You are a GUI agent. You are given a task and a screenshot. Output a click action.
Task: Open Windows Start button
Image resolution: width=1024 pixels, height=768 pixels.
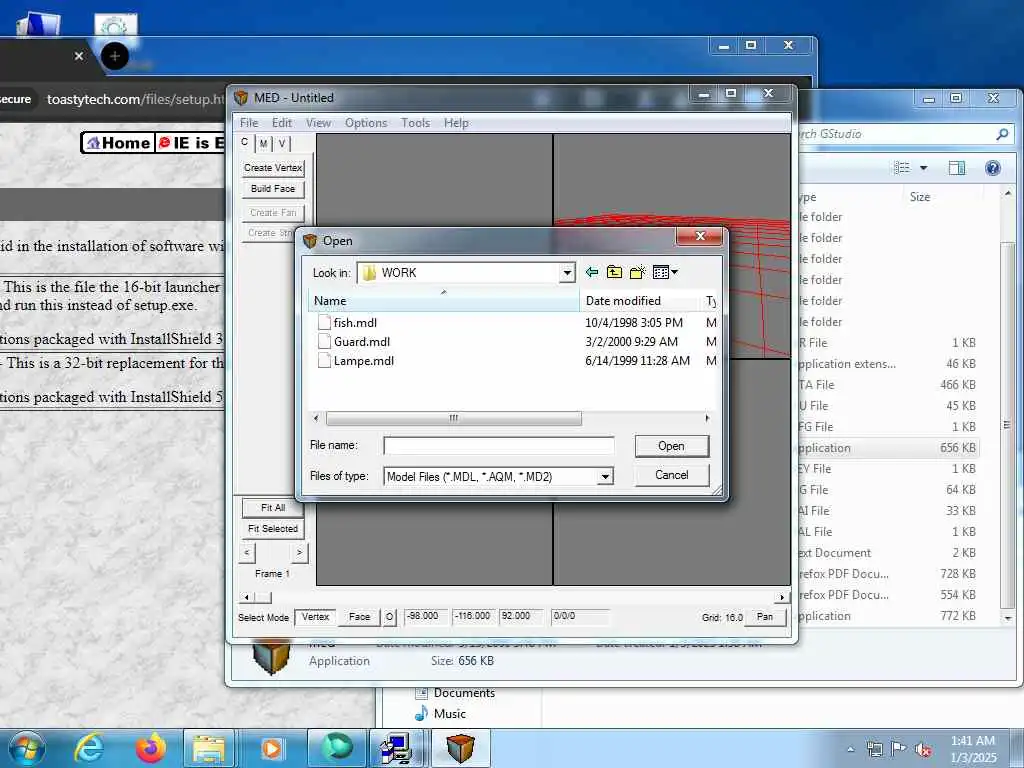coord(26,748)
